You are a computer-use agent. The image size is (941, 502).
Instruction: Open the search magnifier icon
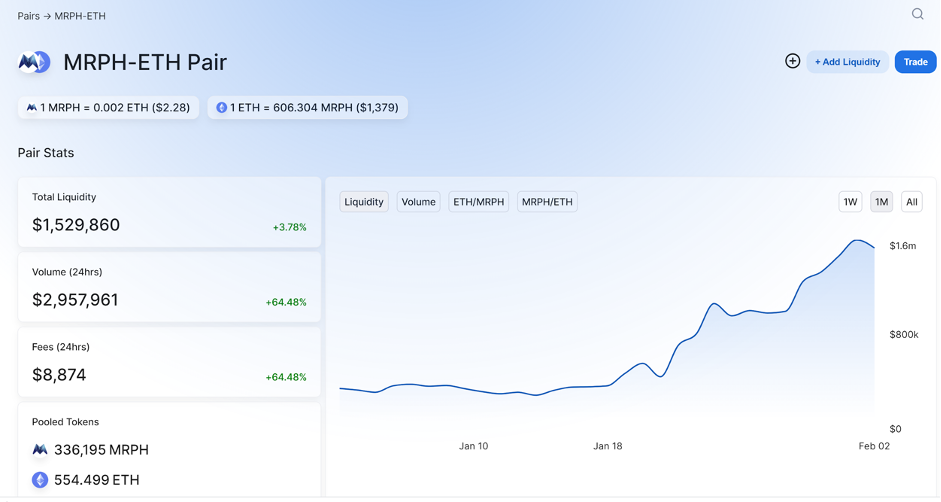click(x=917, y=14)
